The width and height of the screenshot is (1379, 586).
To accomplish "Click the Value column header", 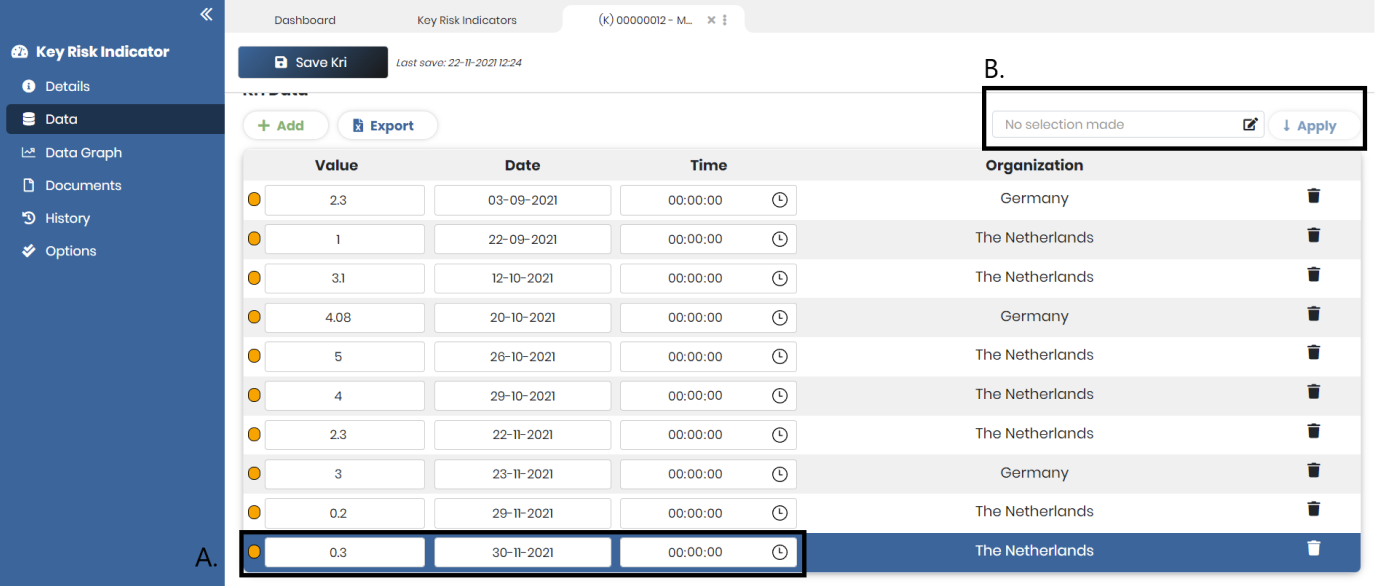I will [x=336, y=165].
